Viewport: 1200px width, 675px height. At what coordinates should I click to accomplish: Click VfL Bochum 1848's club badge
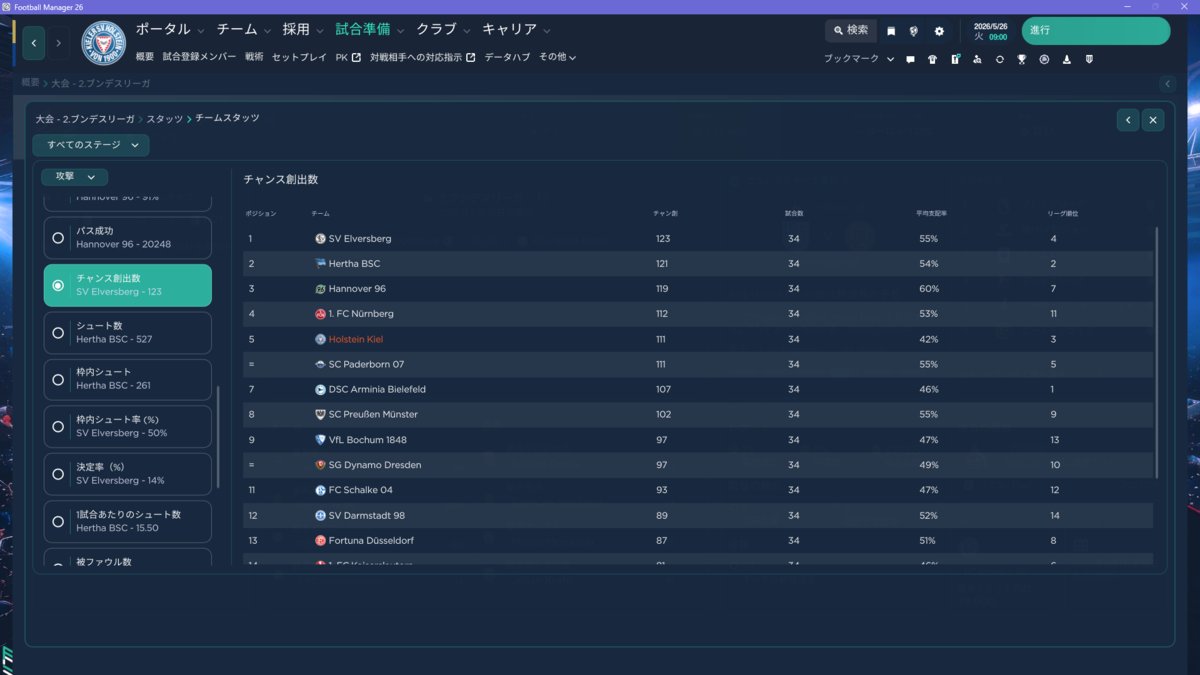(x=320, y=440)
